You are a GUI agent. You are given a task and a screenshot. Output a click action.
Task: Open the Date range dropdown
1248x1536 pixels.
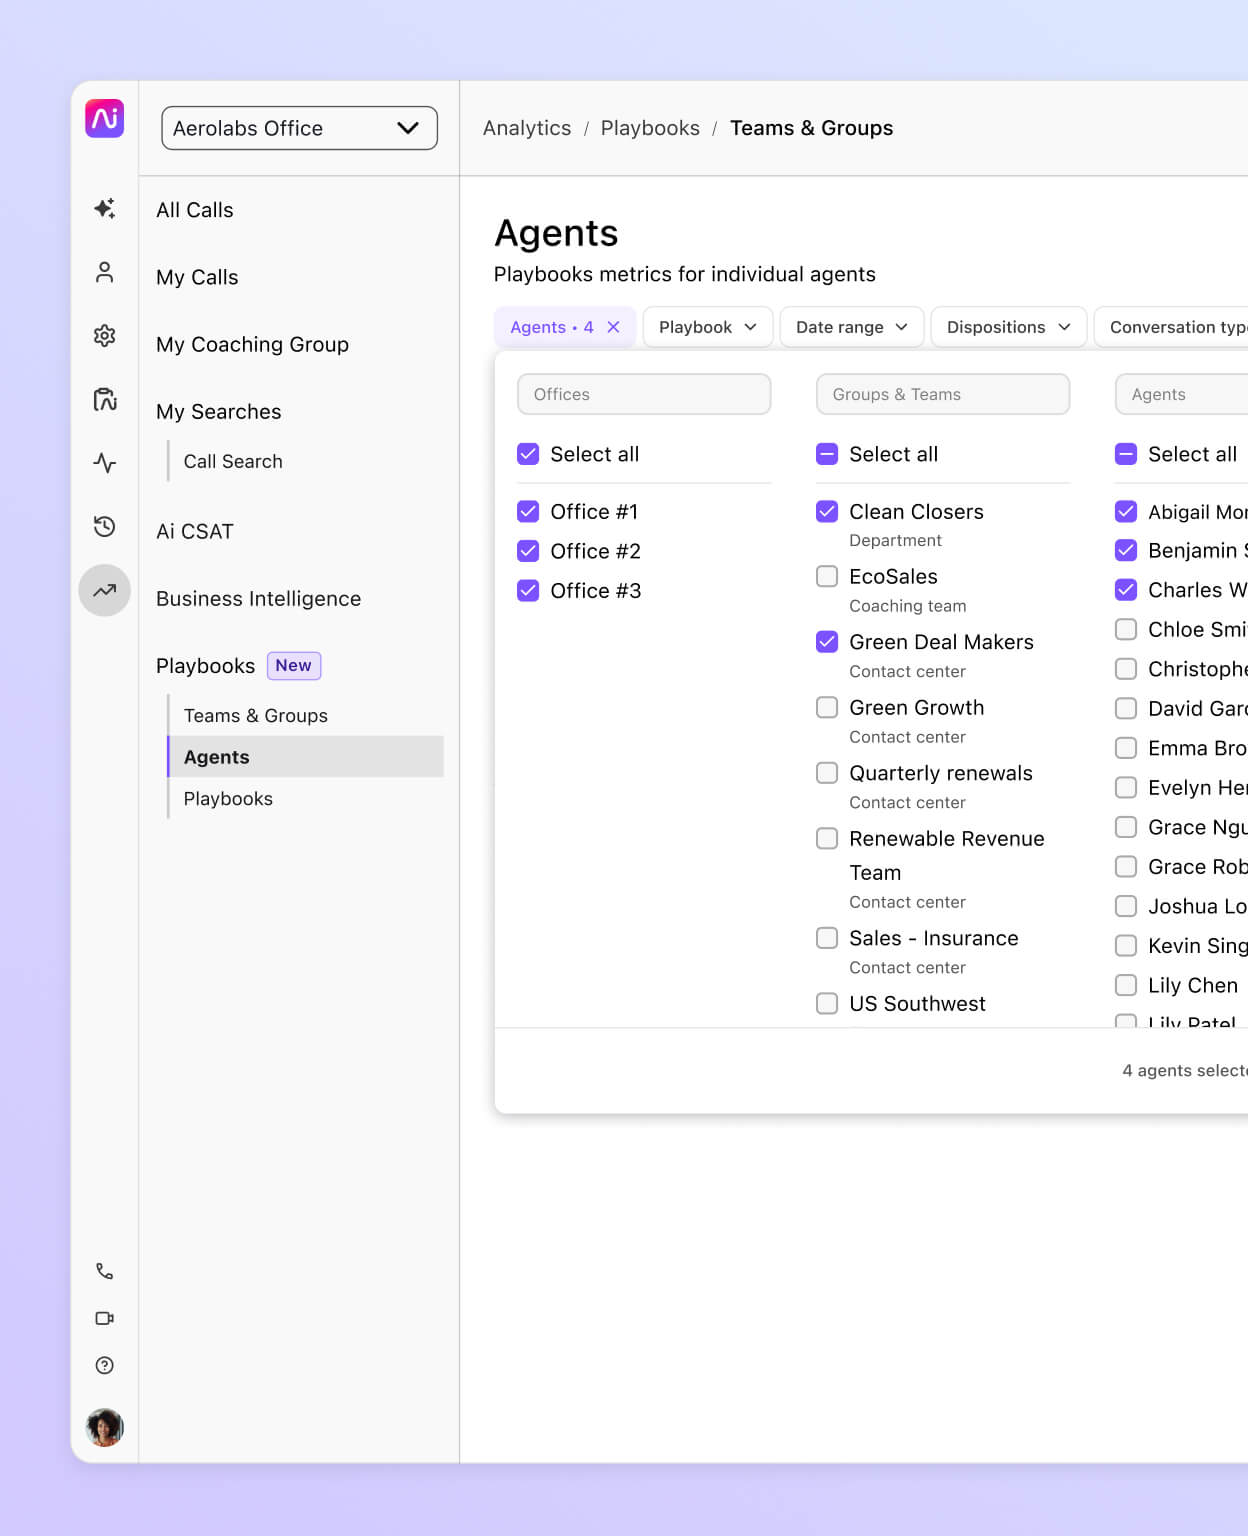click(851, 327)
